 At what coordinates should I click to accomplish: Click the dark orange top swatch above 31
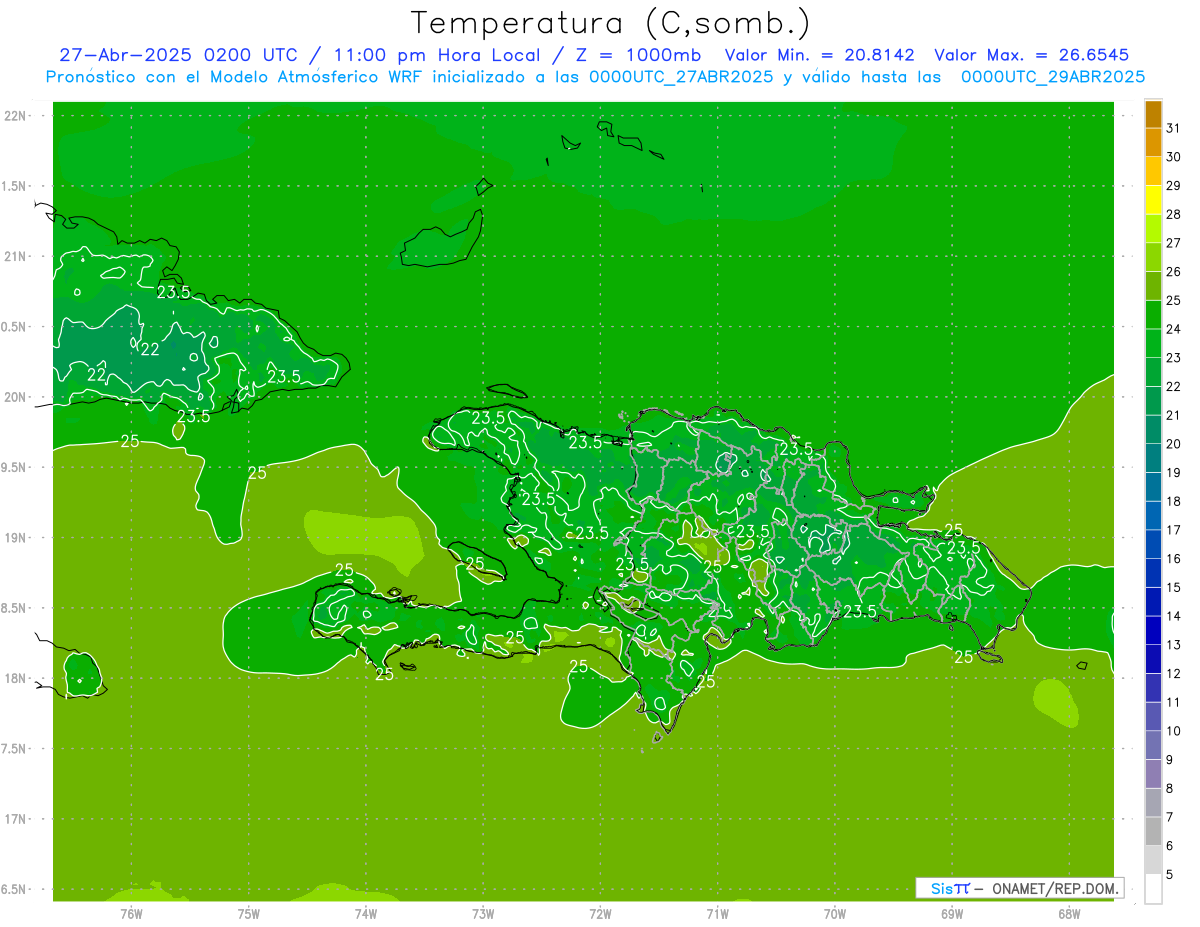(1153, 115)
